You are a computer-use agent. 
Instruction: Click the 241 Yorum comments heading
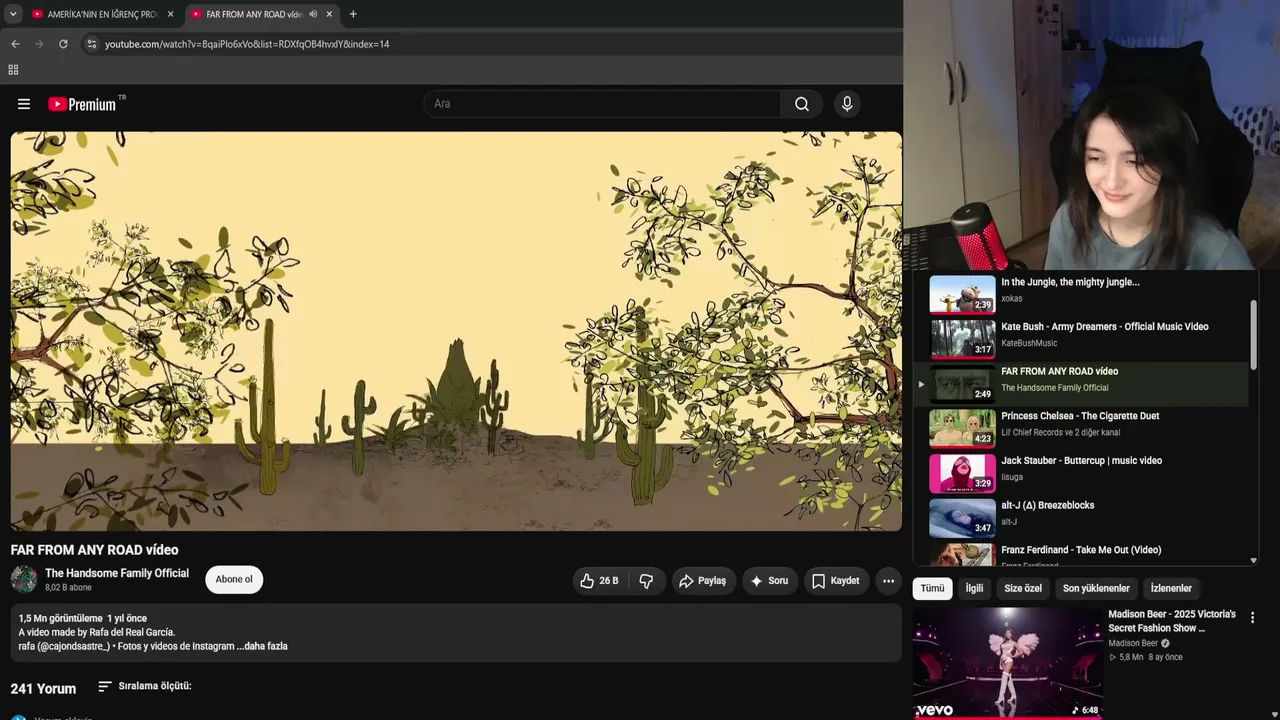click(x=43, y=689)
